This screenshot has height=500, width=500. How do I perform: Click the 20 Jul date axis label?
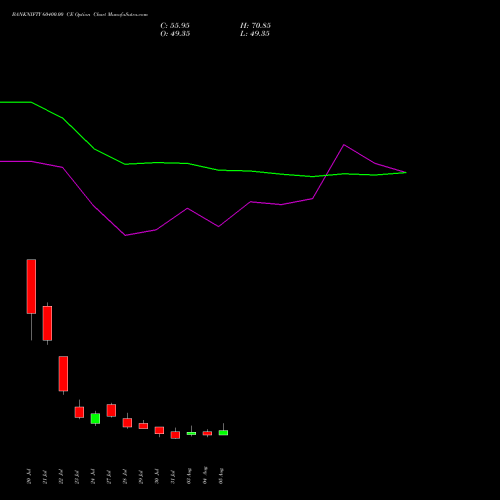[x=29, y=476]
